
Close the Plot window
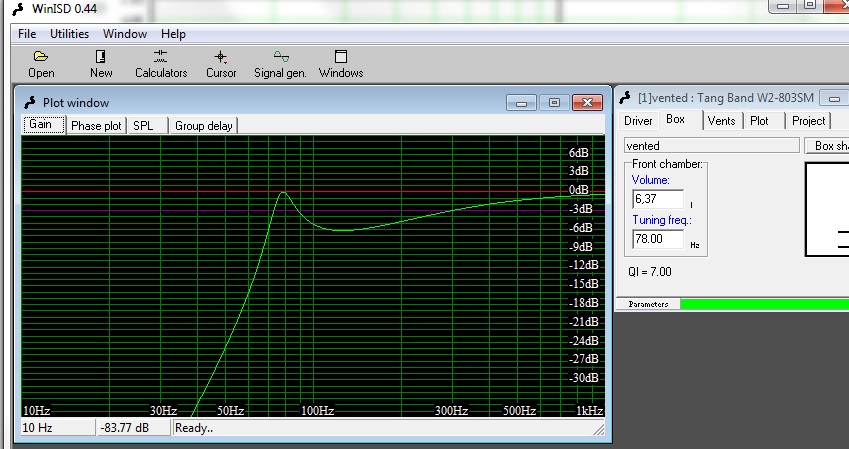pos(587,103)
